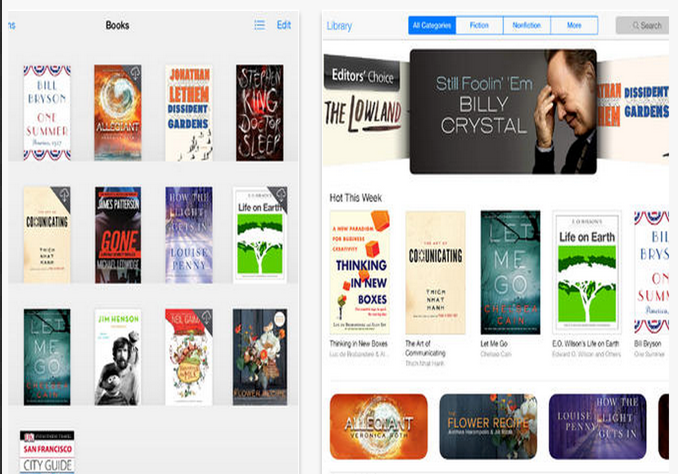Click 'The Art of Communicating' title text
678x474 pixels.
click(x=425, y=348)
